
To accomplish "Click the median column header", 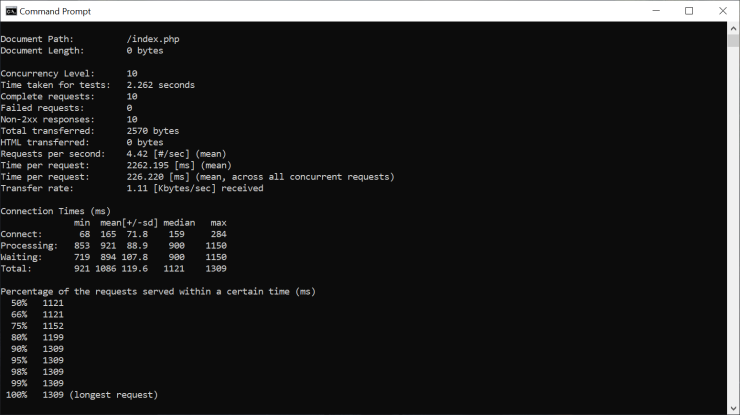I will pos(179,223).
